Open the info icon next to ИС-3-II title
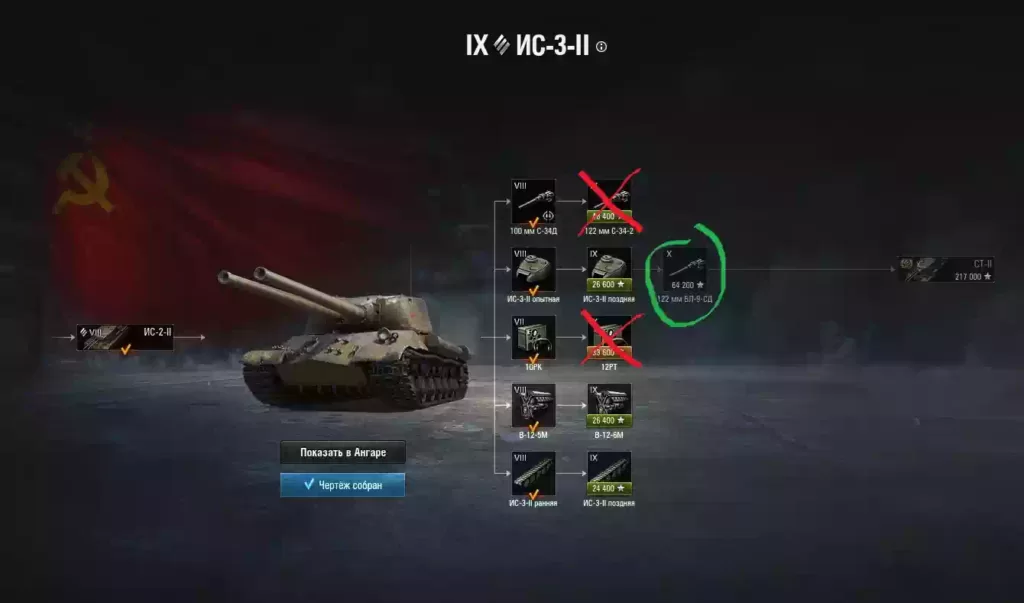 click(601, 47)
